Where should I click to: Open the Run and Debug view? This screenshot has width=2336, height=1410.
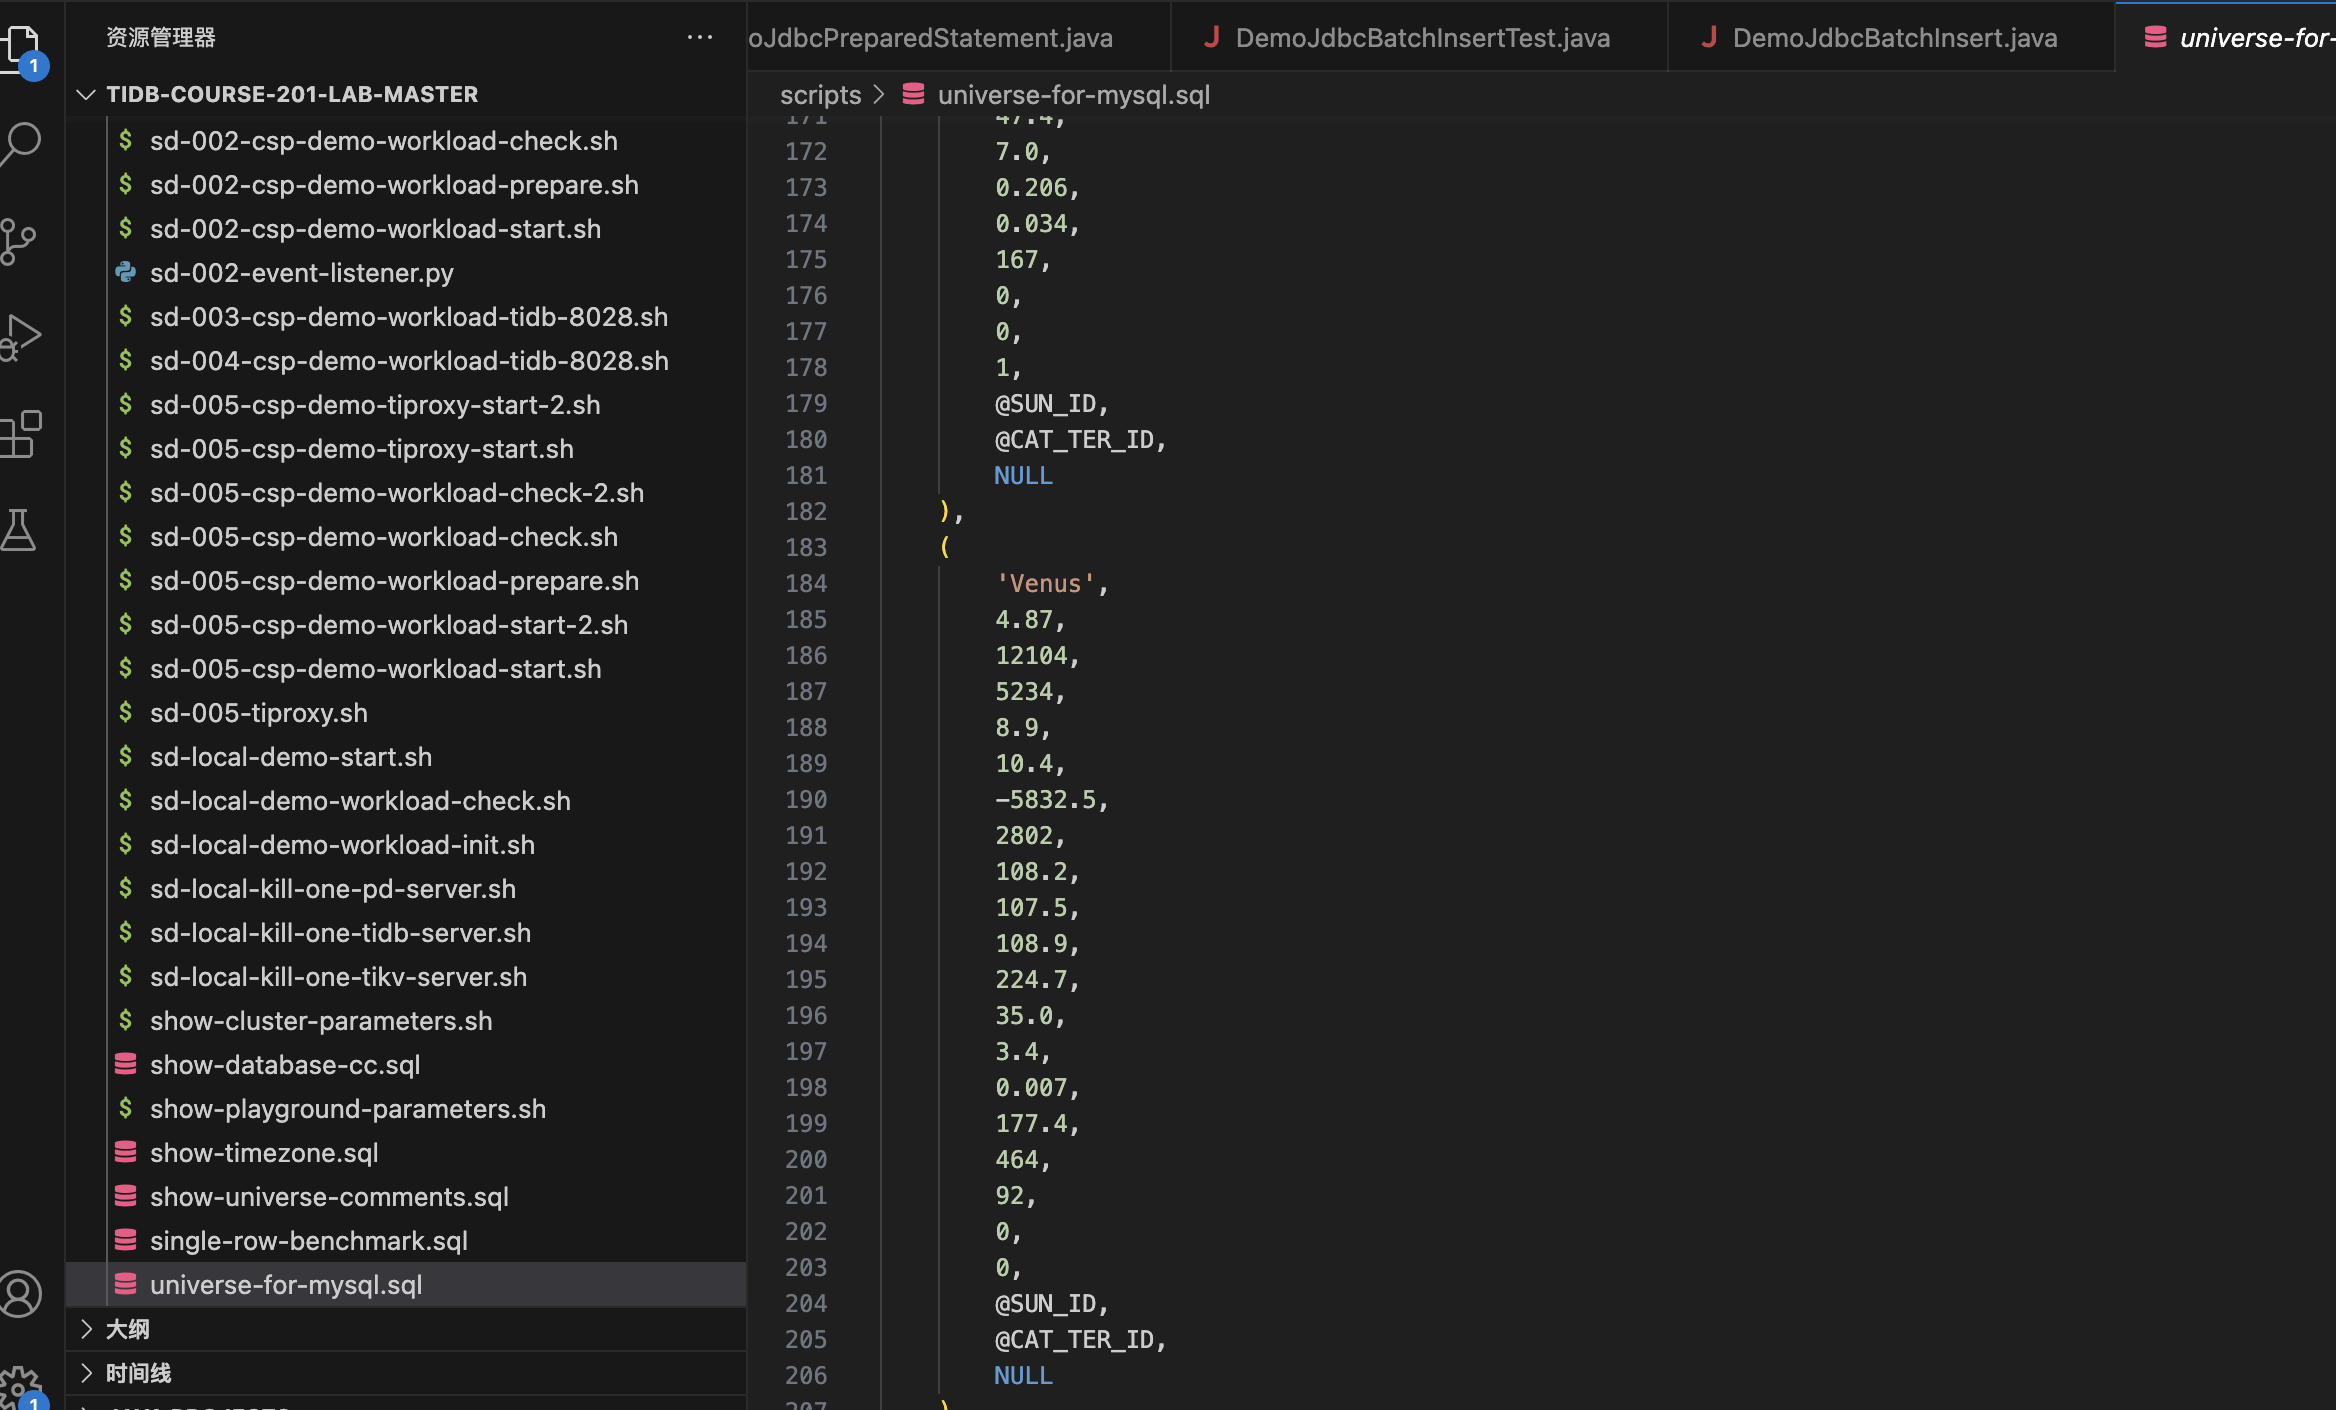pos(22,337)
